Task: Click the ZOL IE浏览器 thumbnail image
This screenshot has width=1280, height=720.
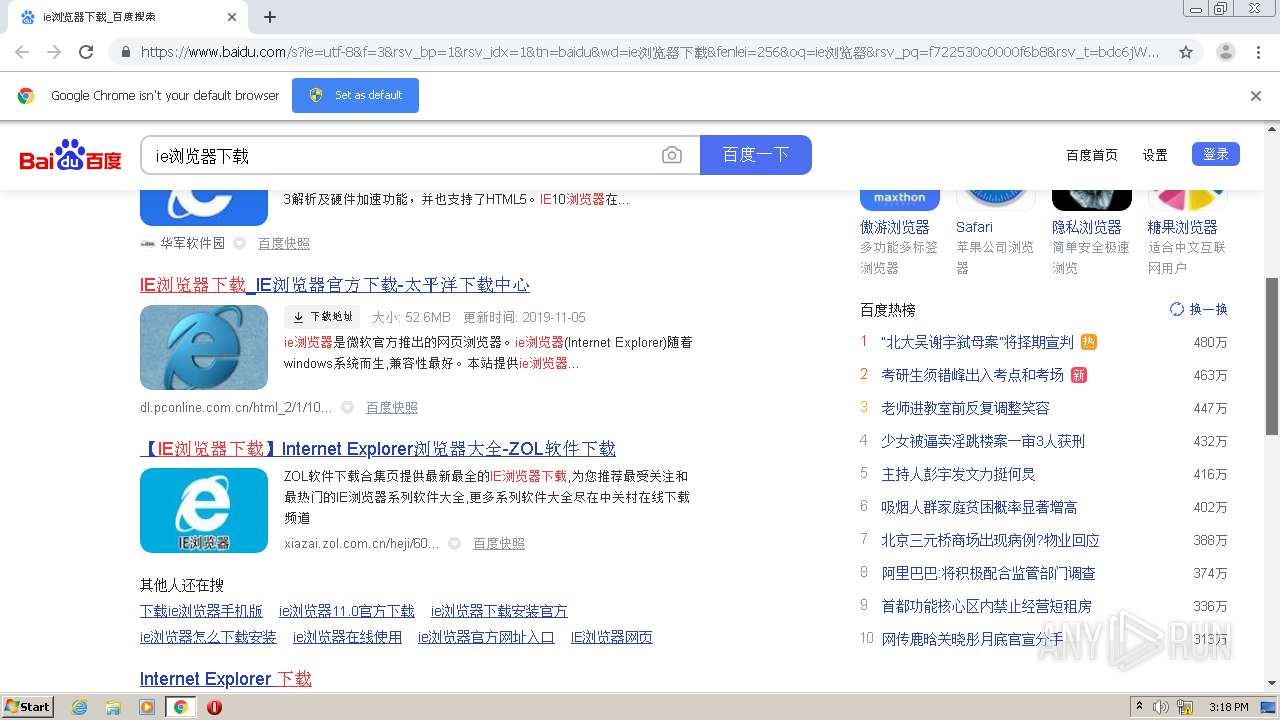Action: (204, 510)
